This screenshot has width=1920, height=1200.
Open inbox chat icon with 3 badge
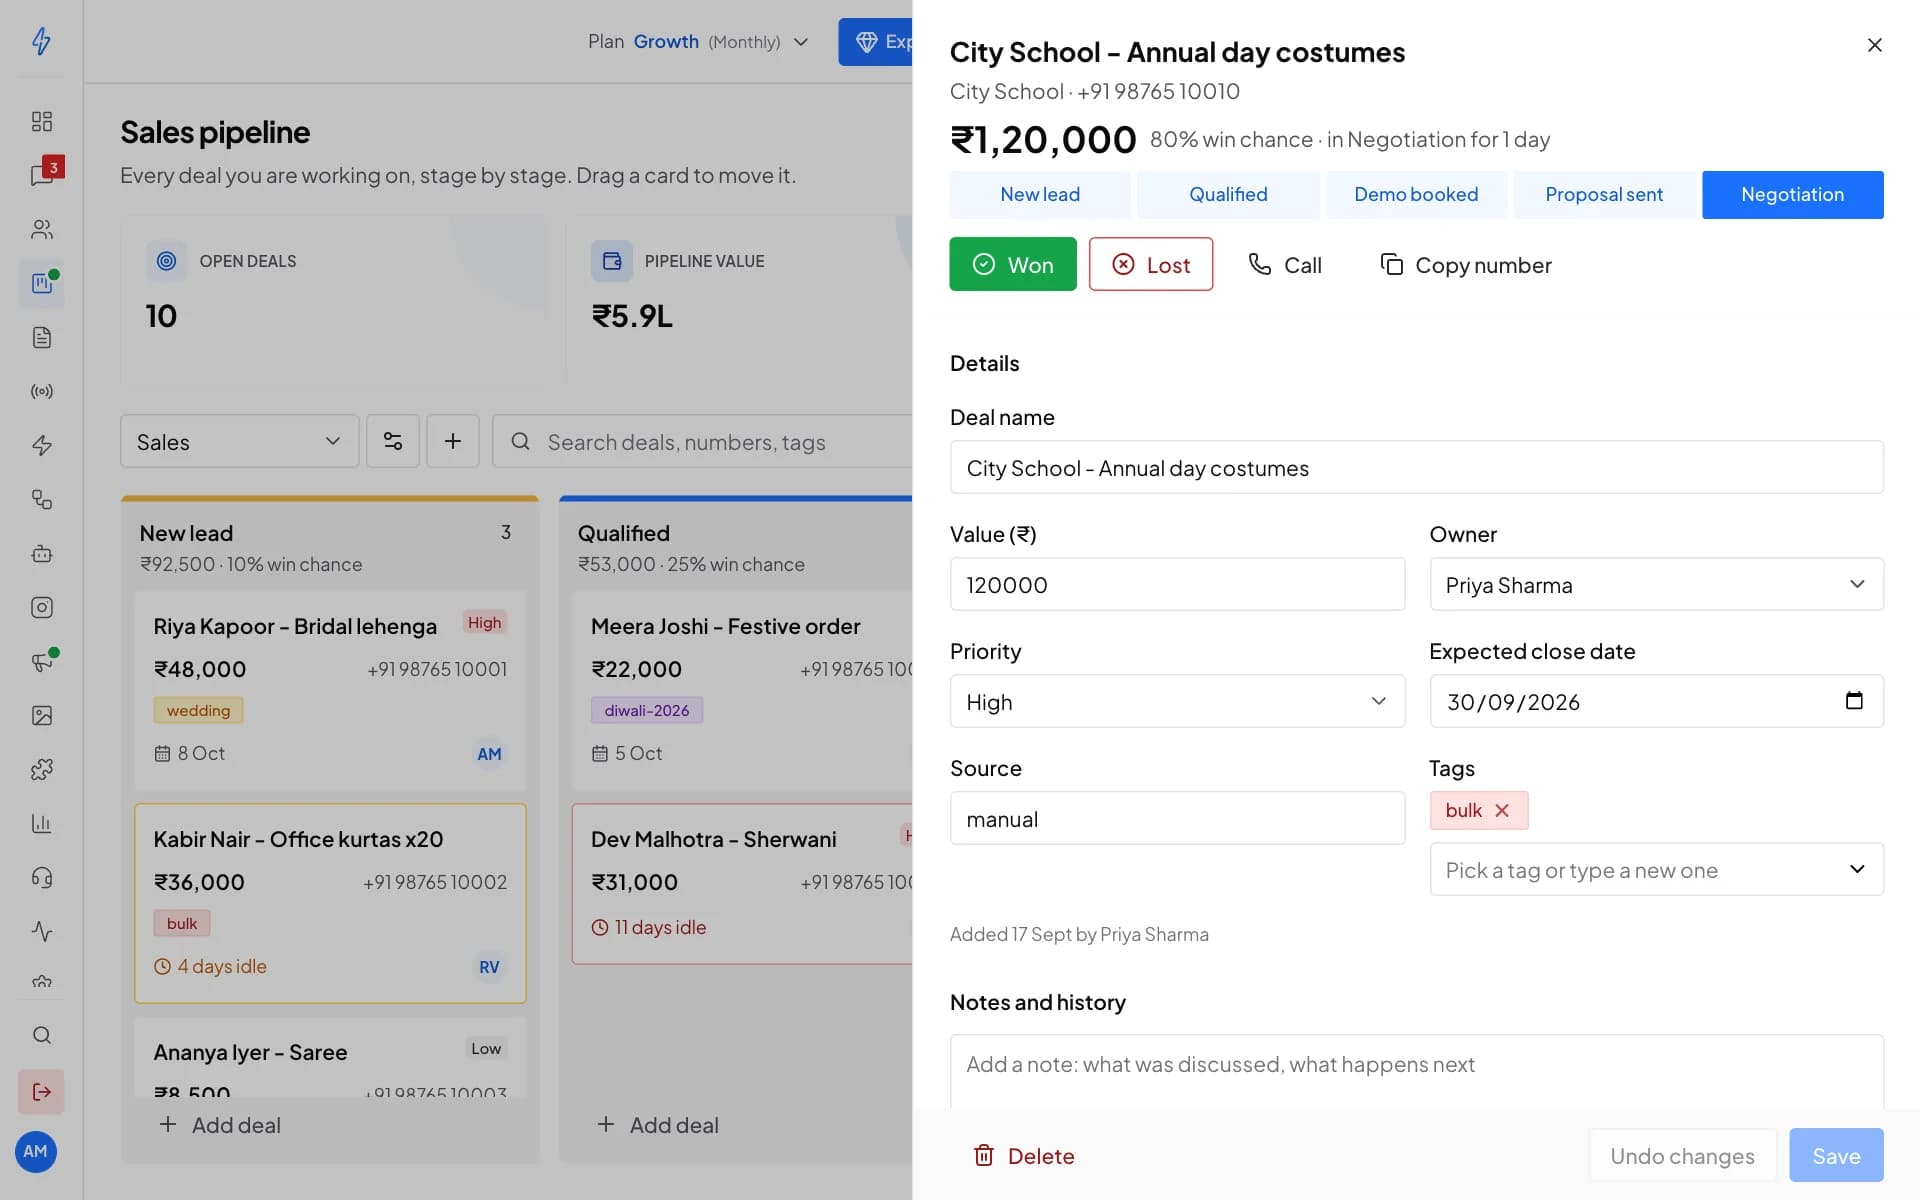(x=41, y=175)
